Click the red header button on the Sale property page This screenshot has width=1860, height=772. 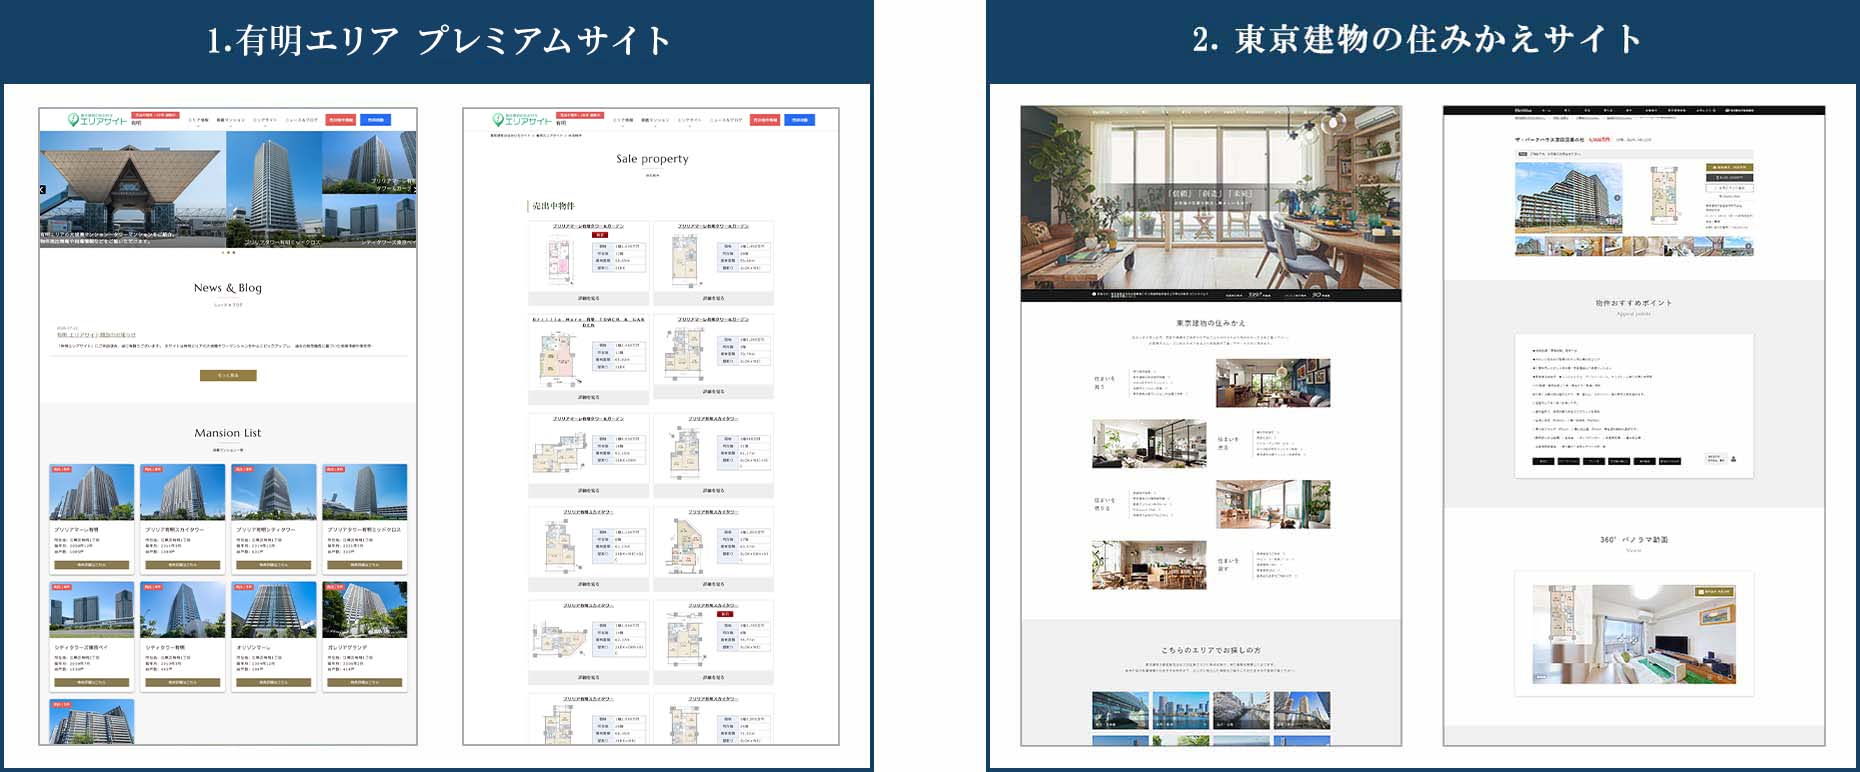click(765, 120)
